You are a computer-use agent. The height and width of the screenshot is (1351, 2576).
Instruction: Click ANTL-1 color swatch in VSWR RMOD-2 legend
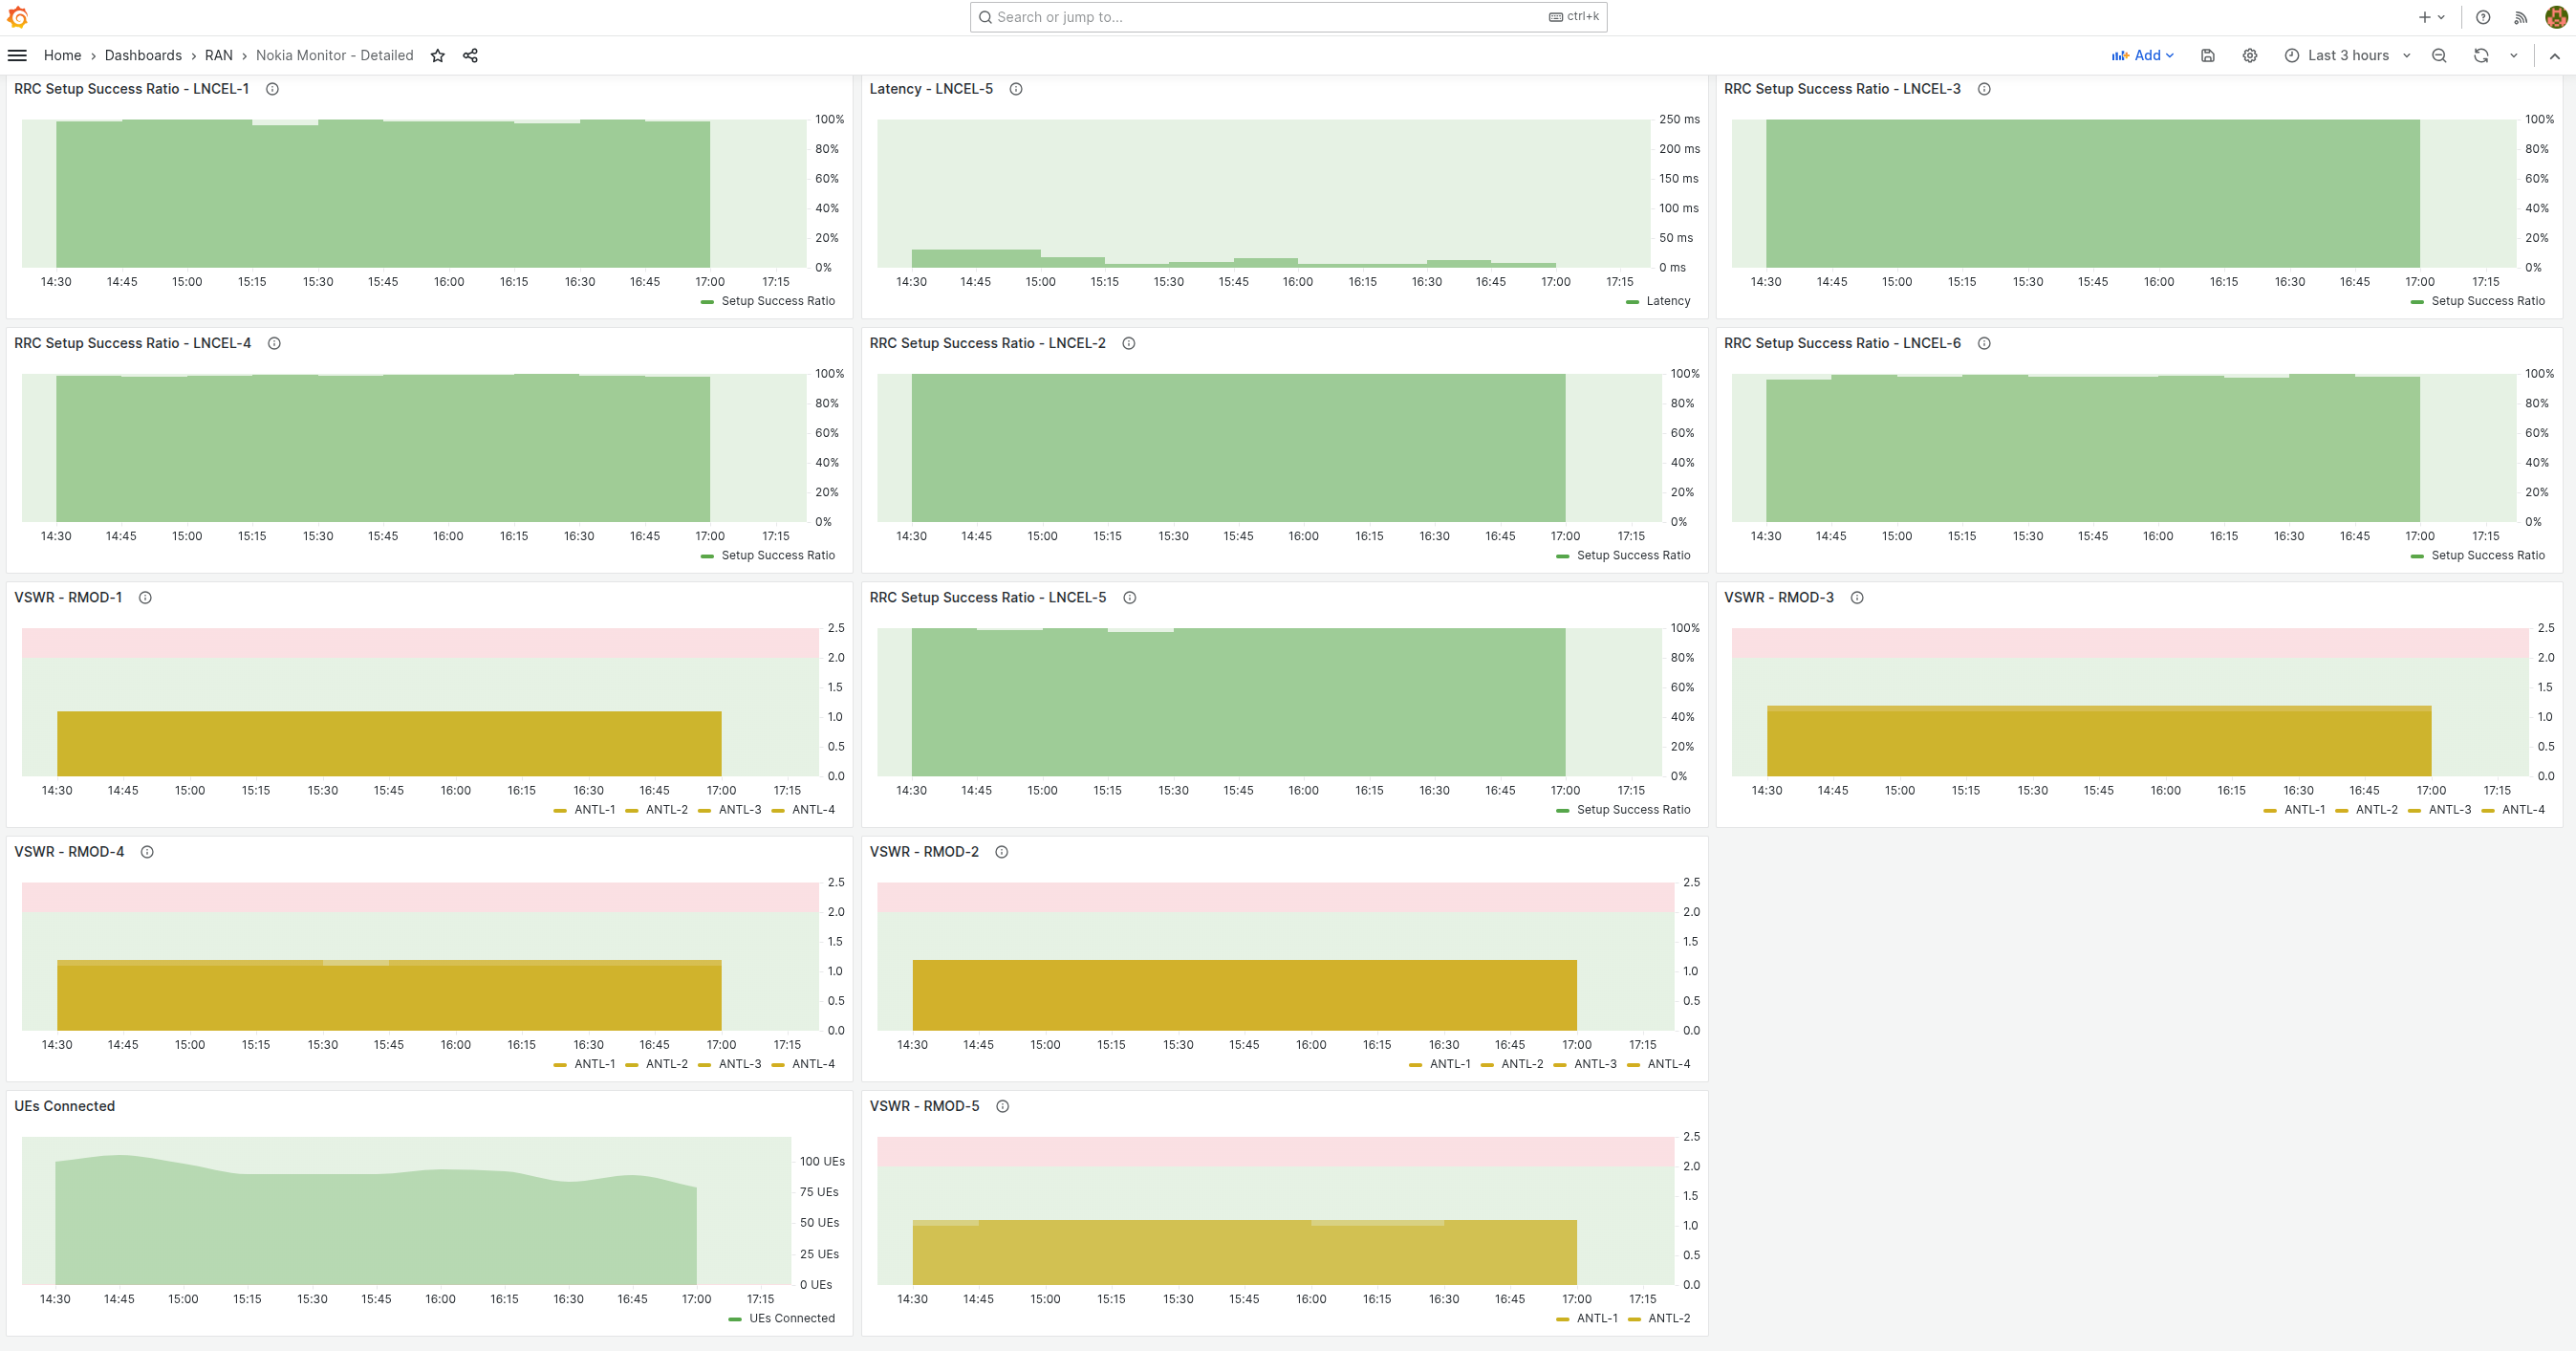pos(1415,1065)
